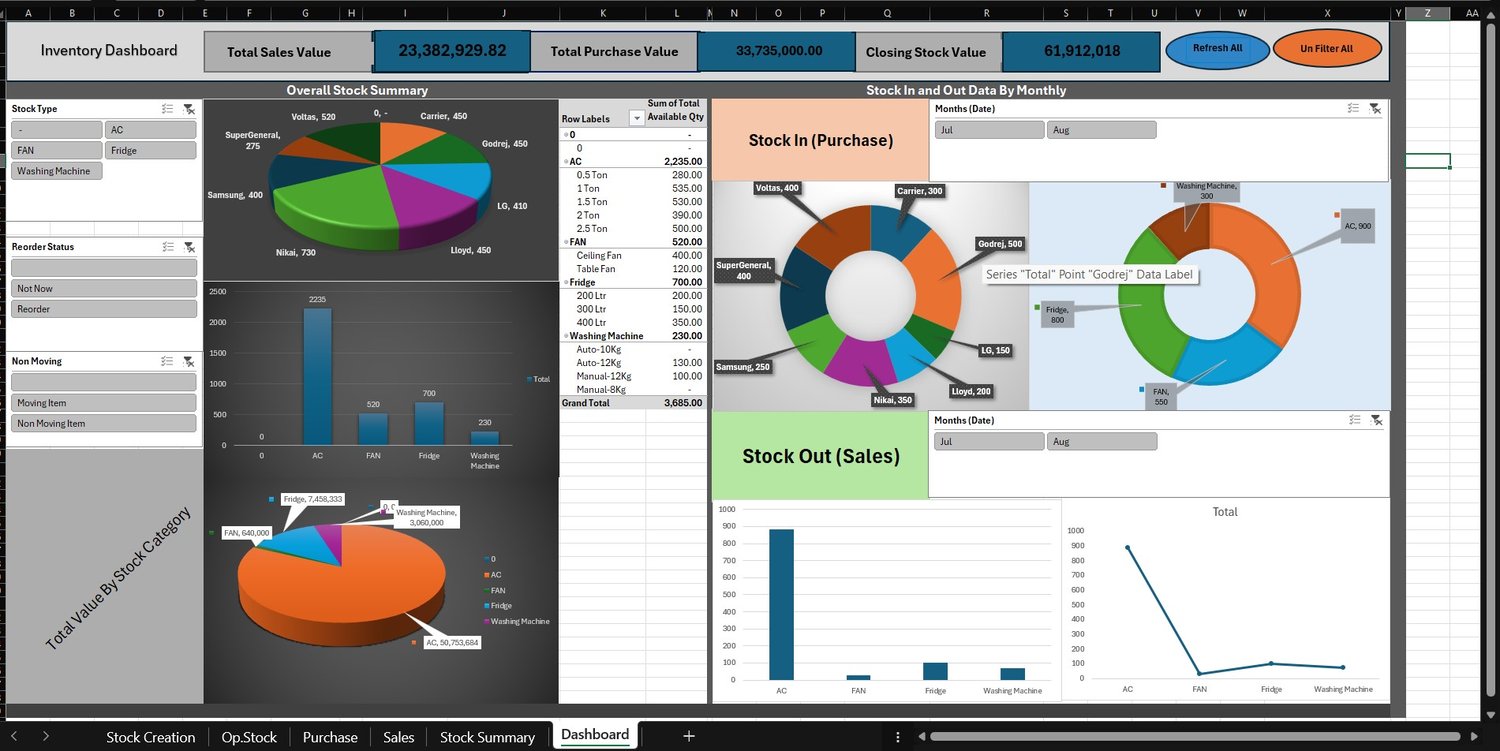
Task: Clear filter on Stock In Months slicer
Action: (x=1375, y=108)
